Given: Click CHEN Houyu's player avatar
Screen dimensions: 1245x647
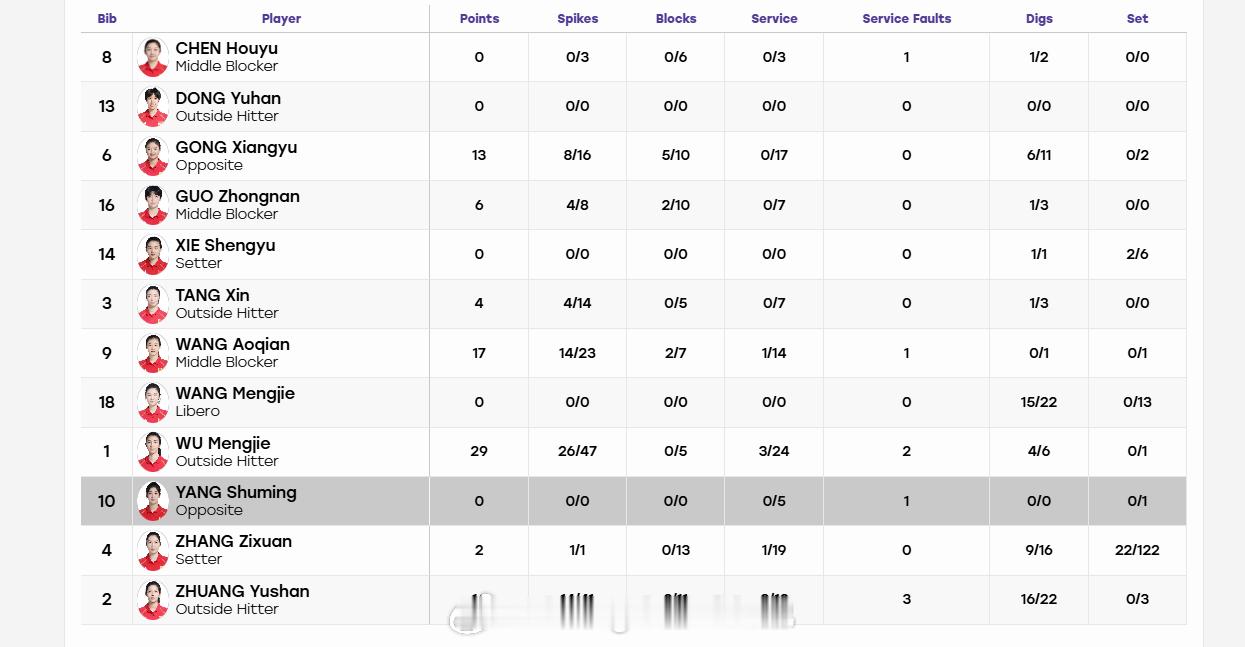Looking at the screenshot, I should (x=153, y=57).
